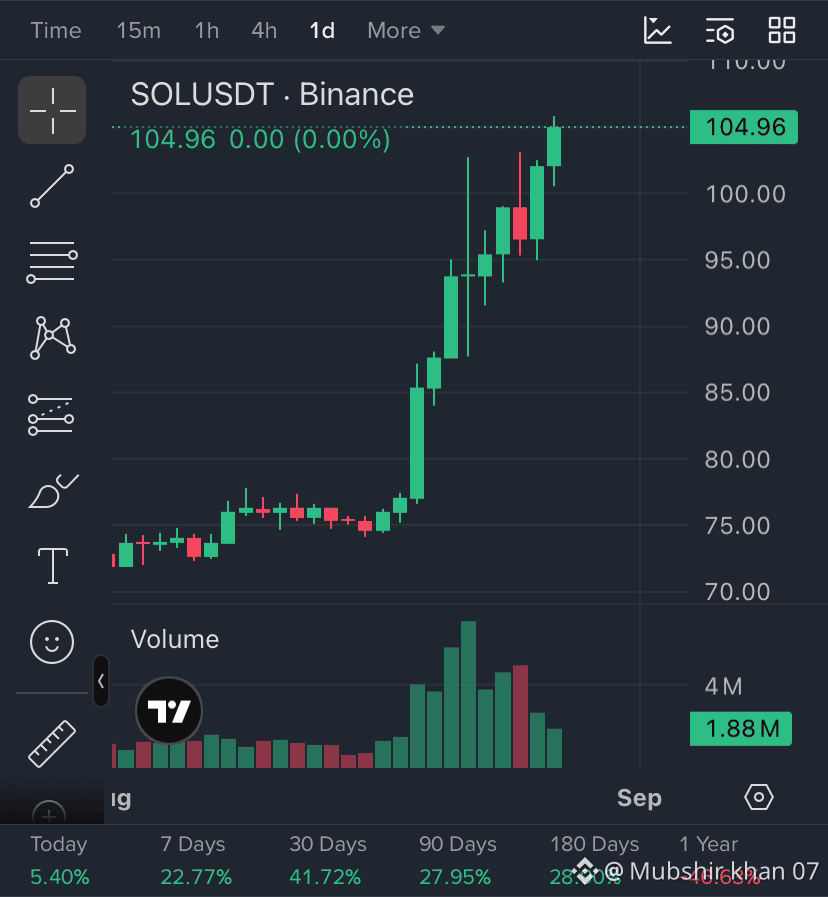Select the XABCD pattern tool
The image size is (828, 897).
52,338
